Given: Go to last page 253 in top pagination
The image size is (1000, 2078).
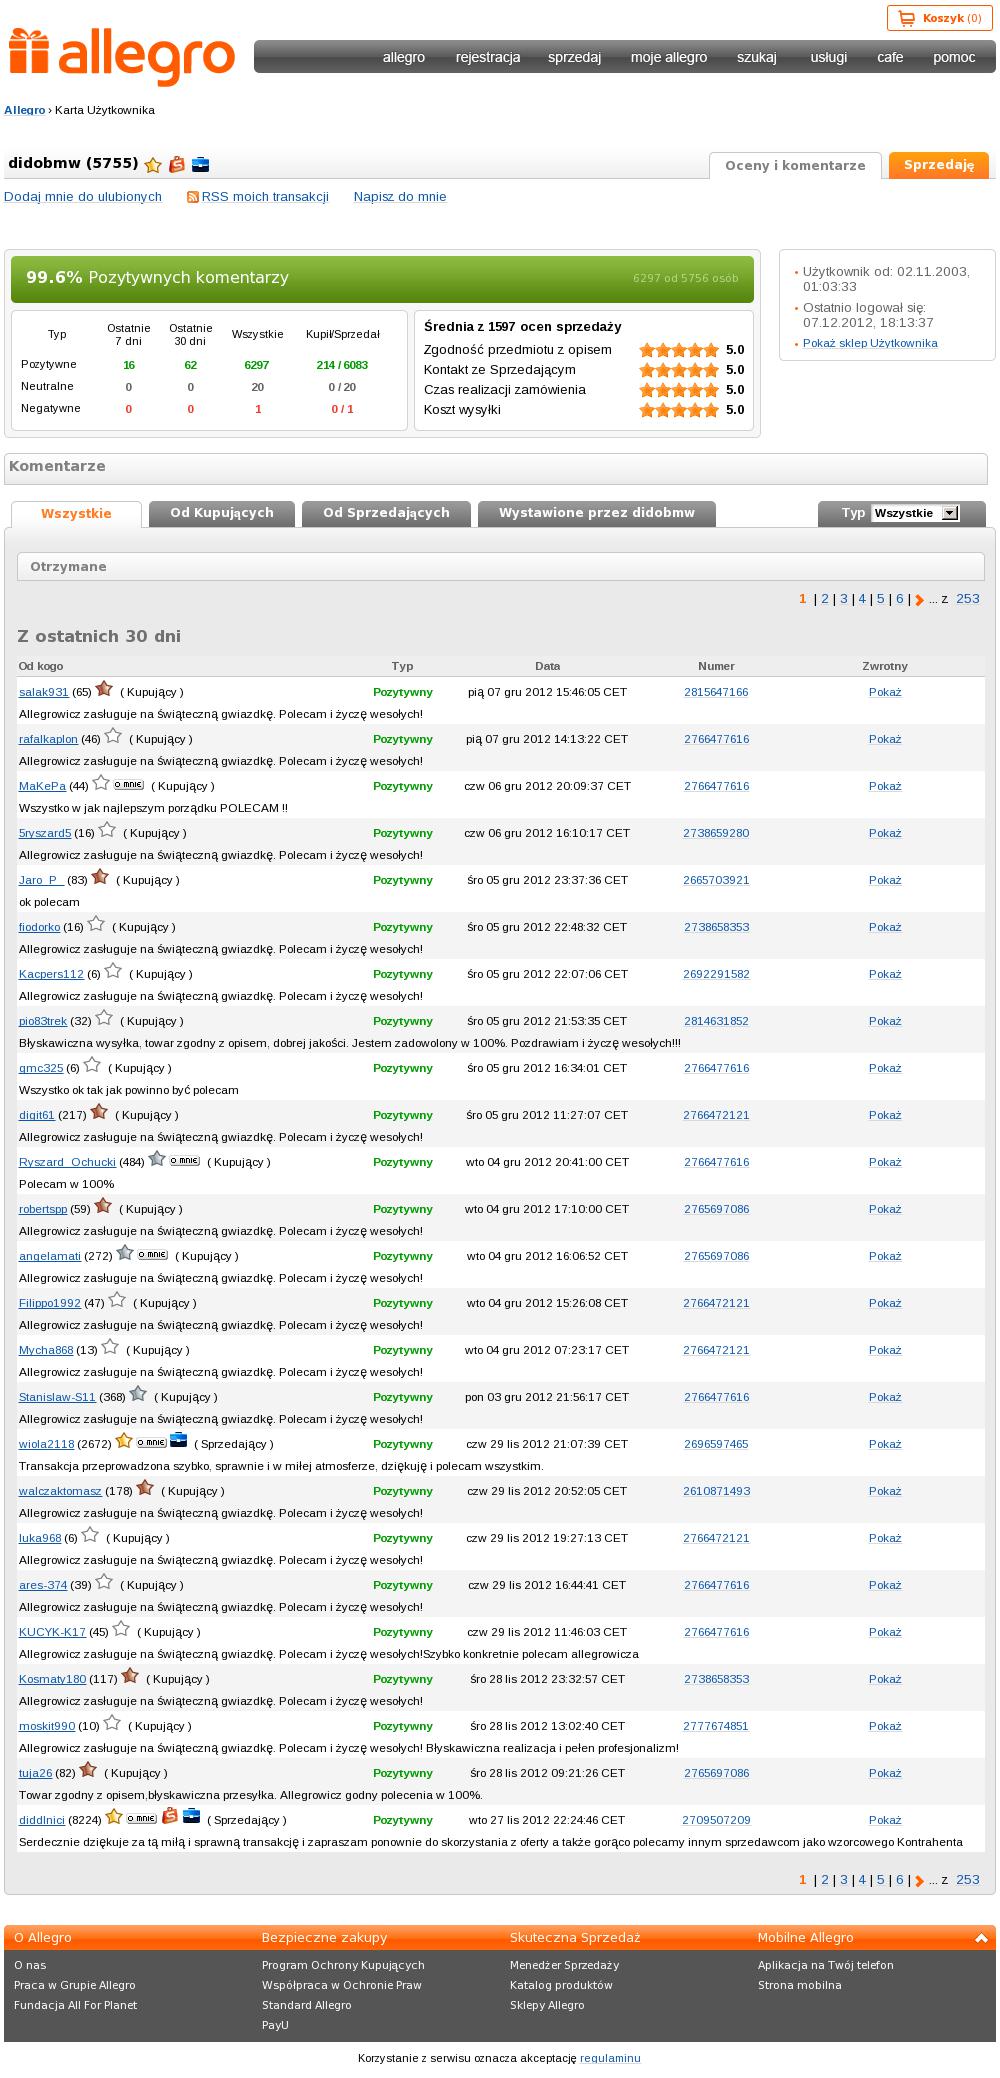Looking at the screenshot, I should [968, 599].
